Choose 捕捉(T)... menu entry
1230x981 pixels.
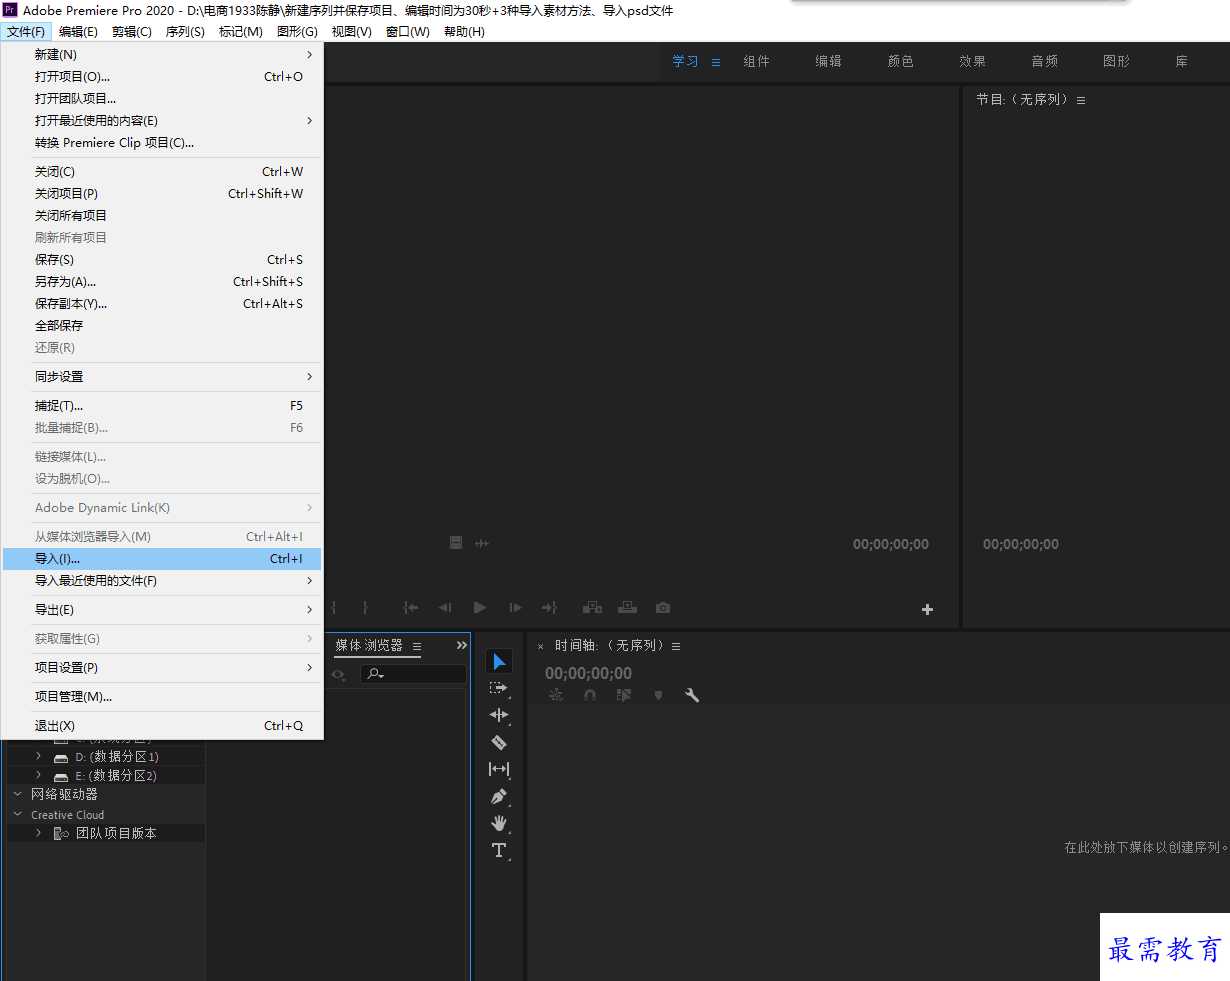[163, 406]
